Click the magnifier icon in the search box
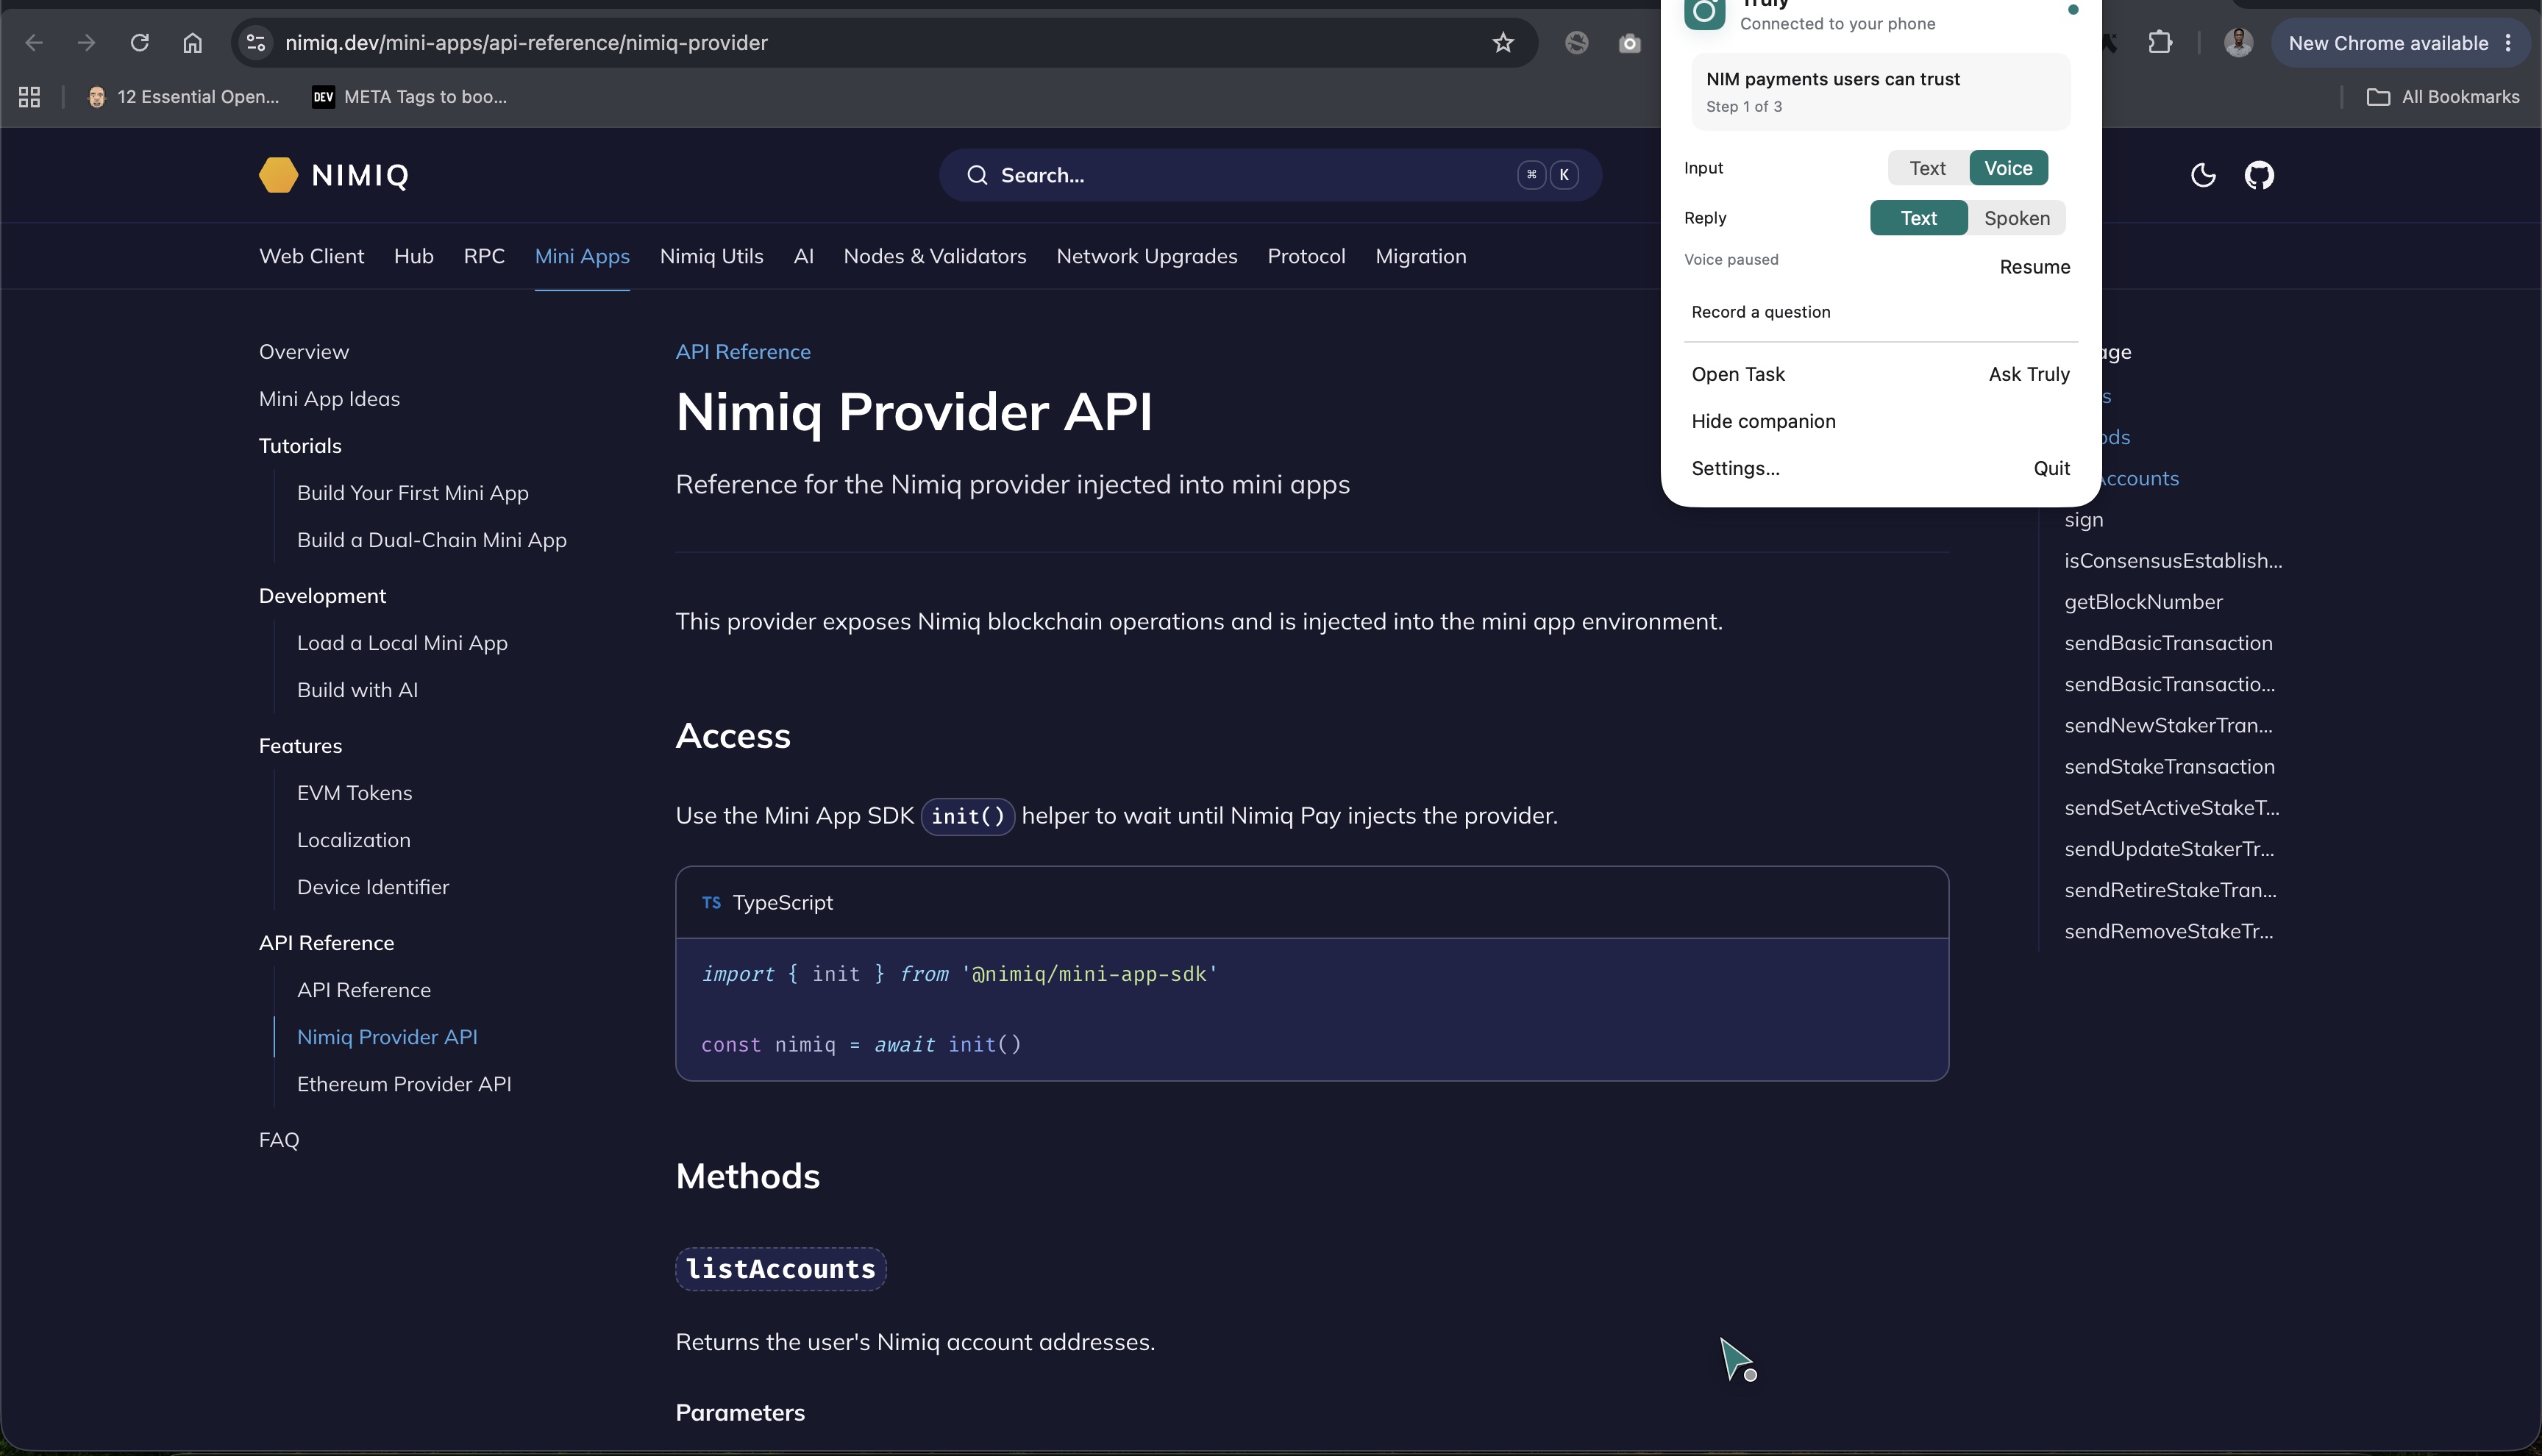This screenshot has width=2542, height=1456. click(977, 175)
